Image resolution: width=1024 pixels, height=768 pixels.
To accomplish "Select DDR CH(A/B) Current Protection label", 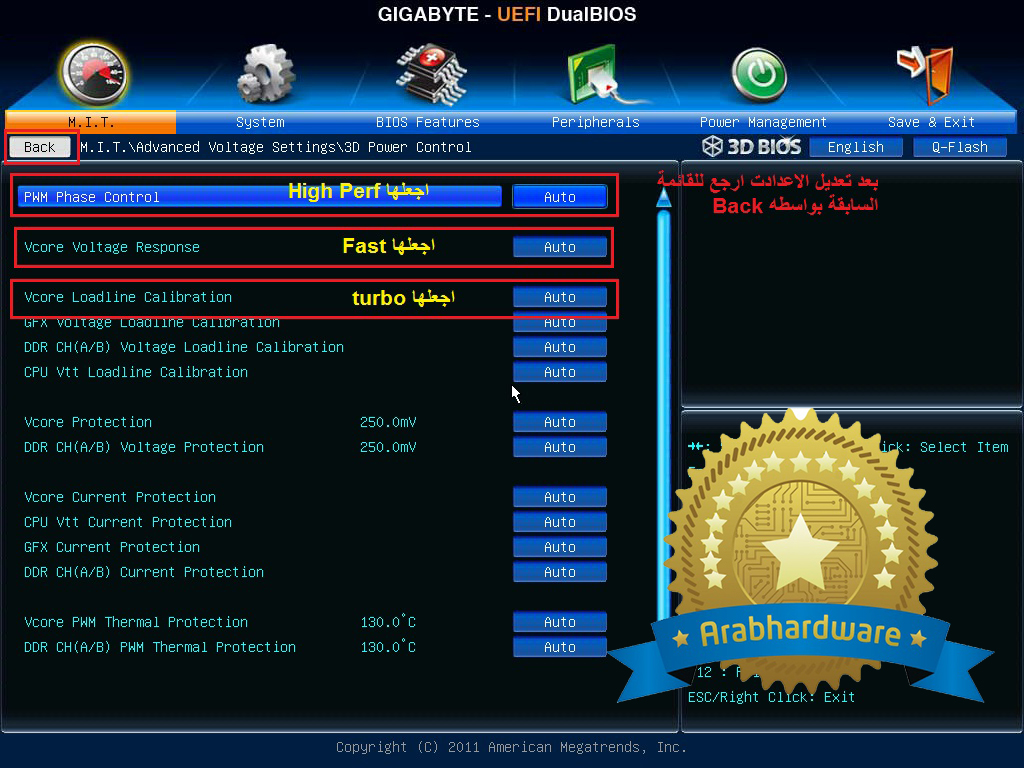I will (144, 571).
